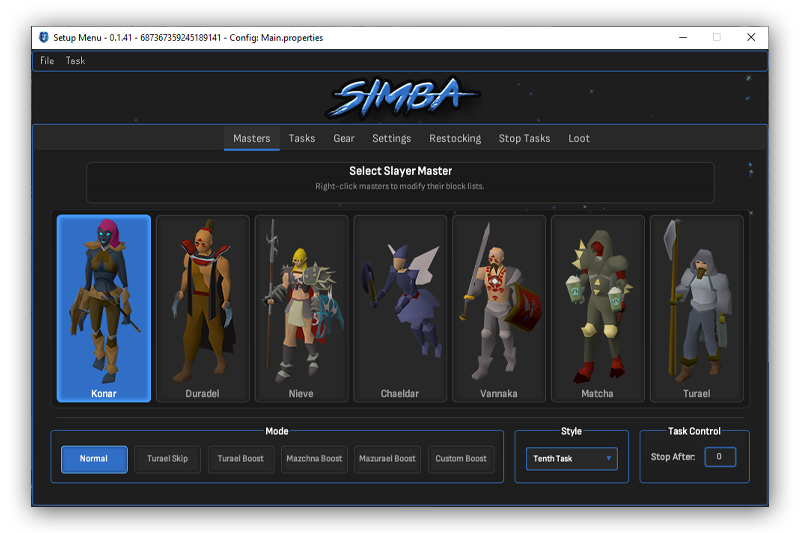Click the Stop After input field

(x=720, y=457)
